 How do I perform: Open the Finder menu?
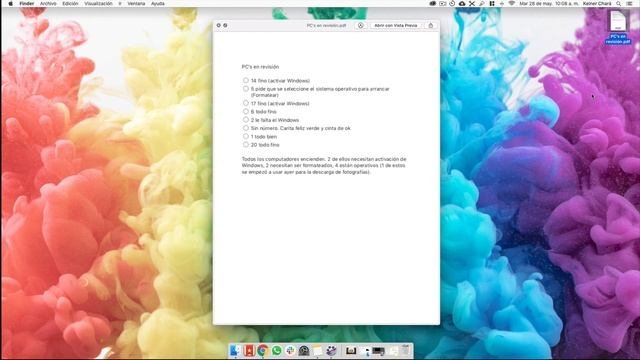click(27, 4)
